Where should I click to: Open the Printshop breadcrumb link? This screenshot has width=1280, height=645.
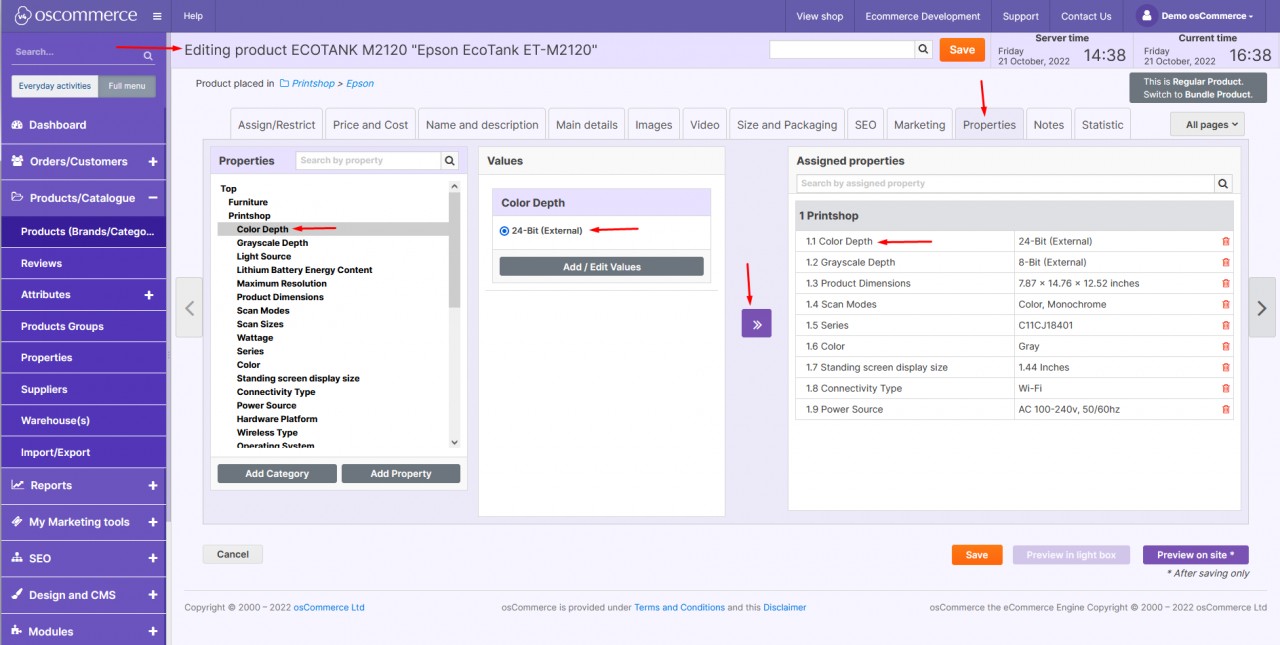[313, 84]
